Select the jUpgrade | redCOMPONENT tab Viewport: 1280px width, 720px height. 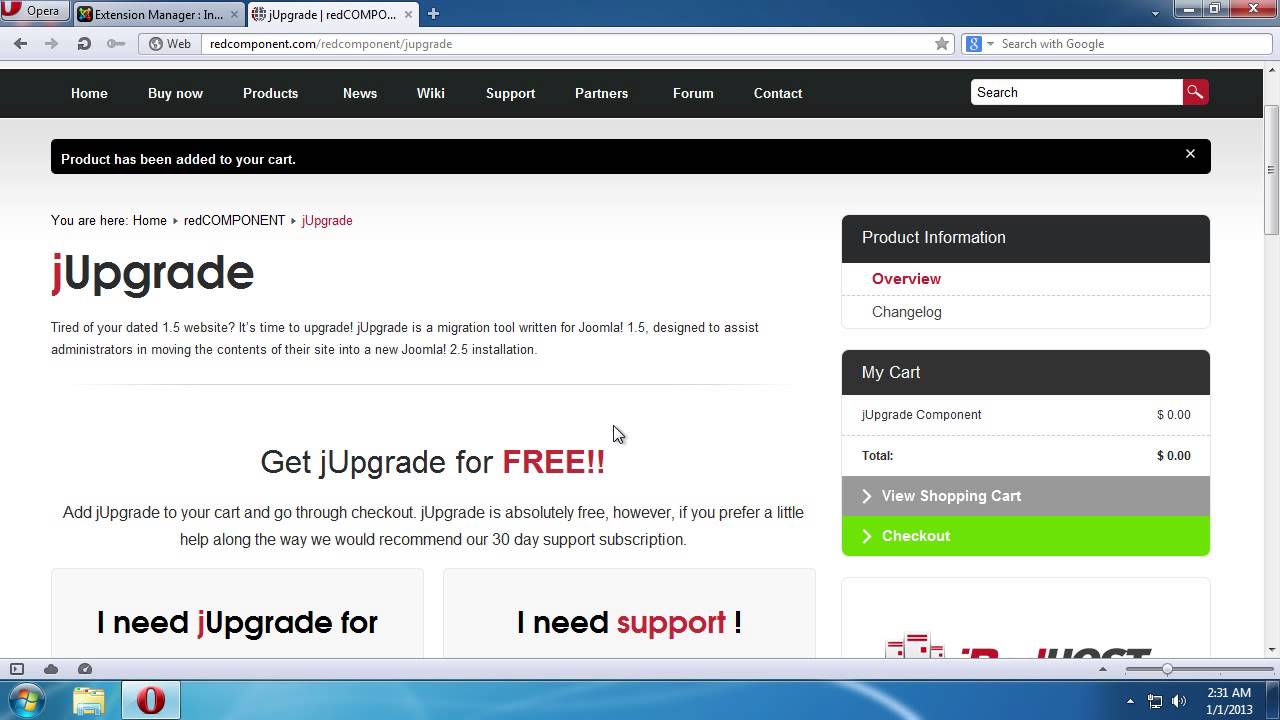pyautogui.click(x=332, y=14)
